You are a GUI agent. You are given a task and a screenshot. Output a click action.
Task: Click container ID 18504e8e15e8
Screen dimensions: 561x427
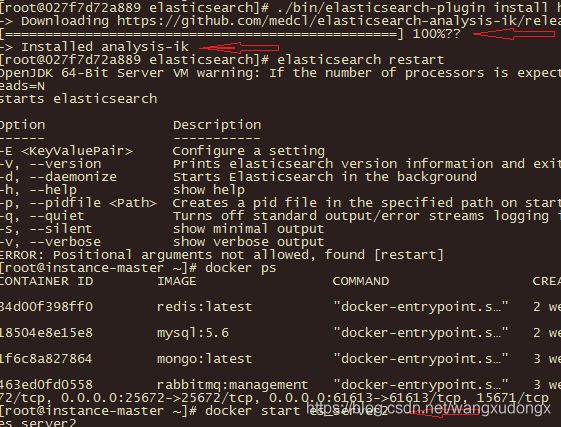coord(46,333)
